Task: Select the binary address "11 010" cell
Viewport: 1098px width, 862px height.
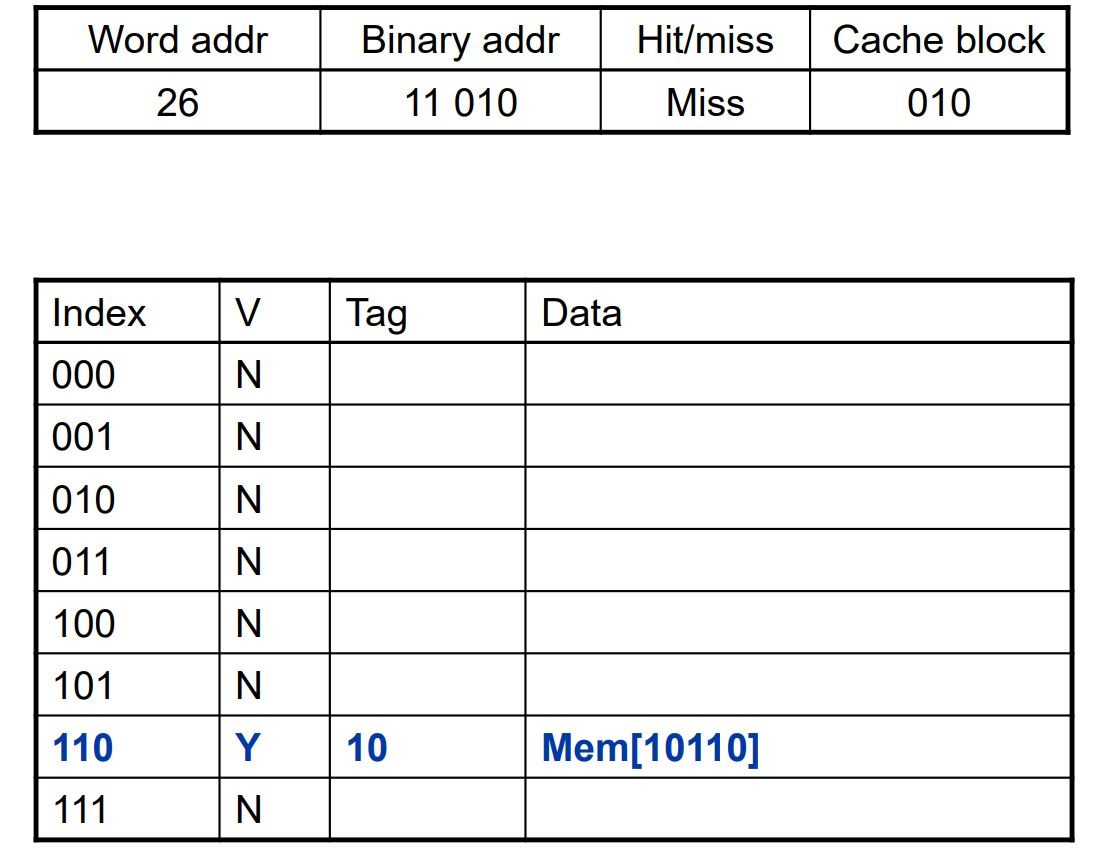Action: (460, 102)
